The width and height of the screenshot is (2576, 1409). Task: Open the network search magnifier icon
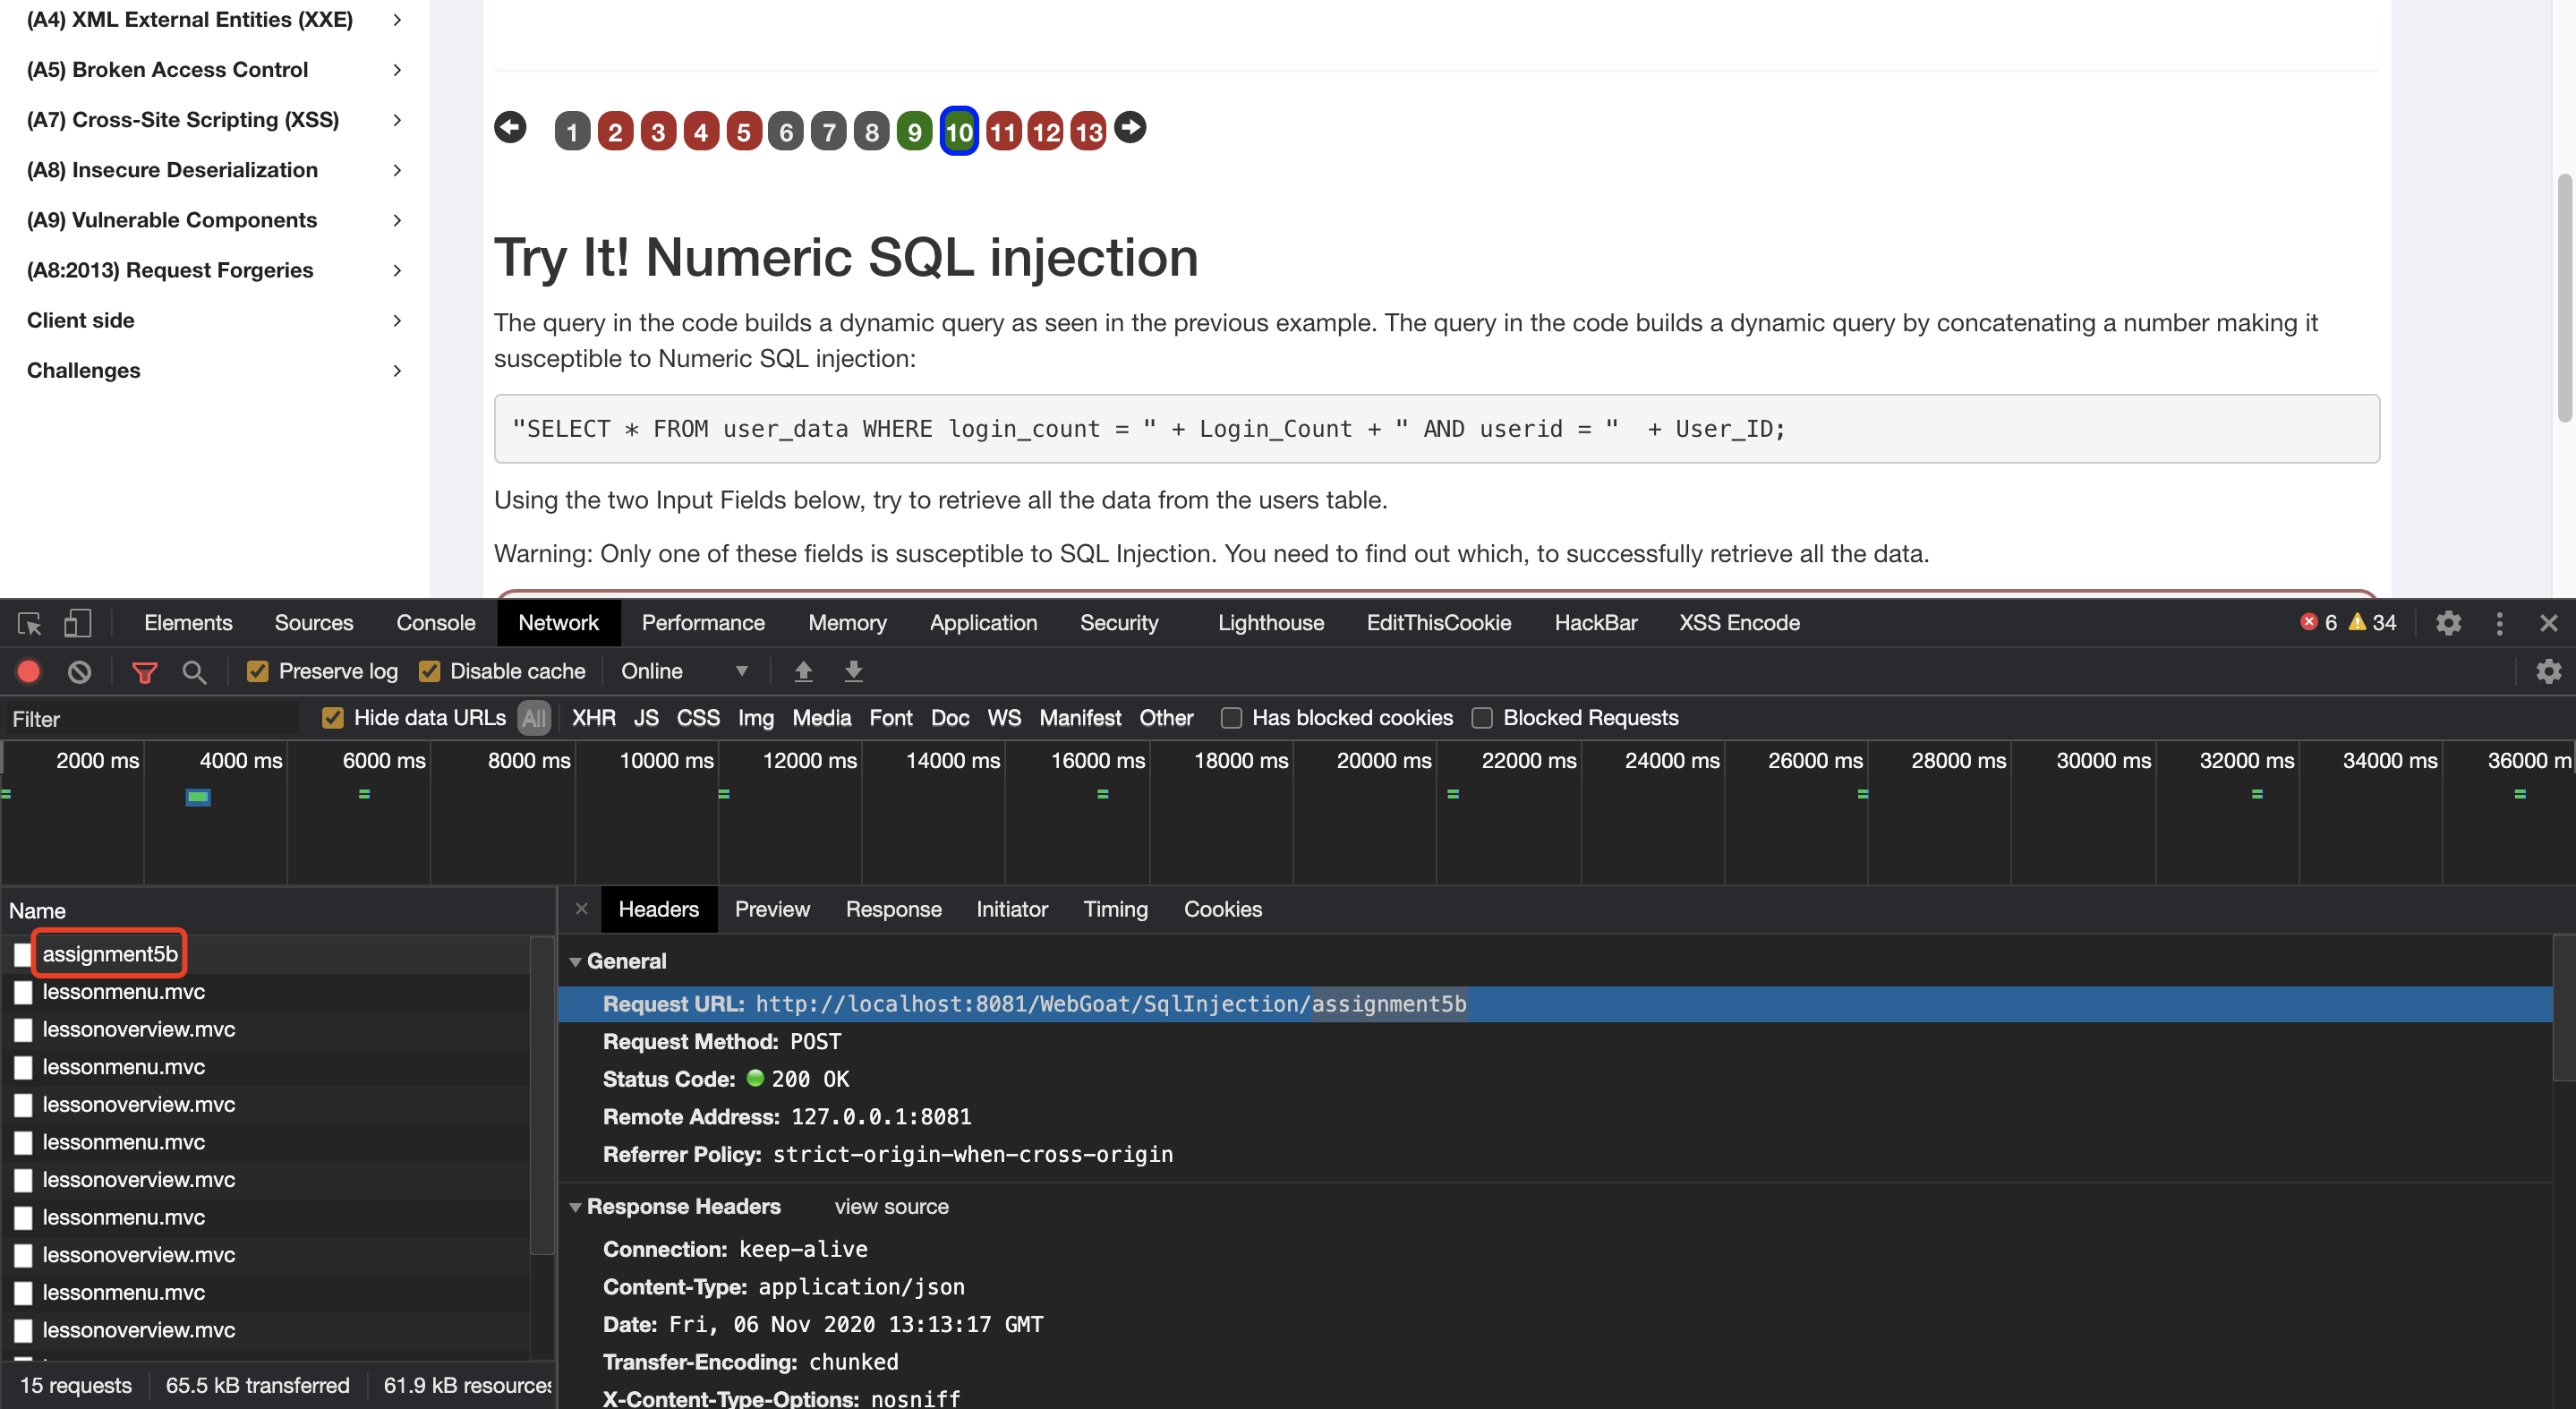tap(195, 672)
